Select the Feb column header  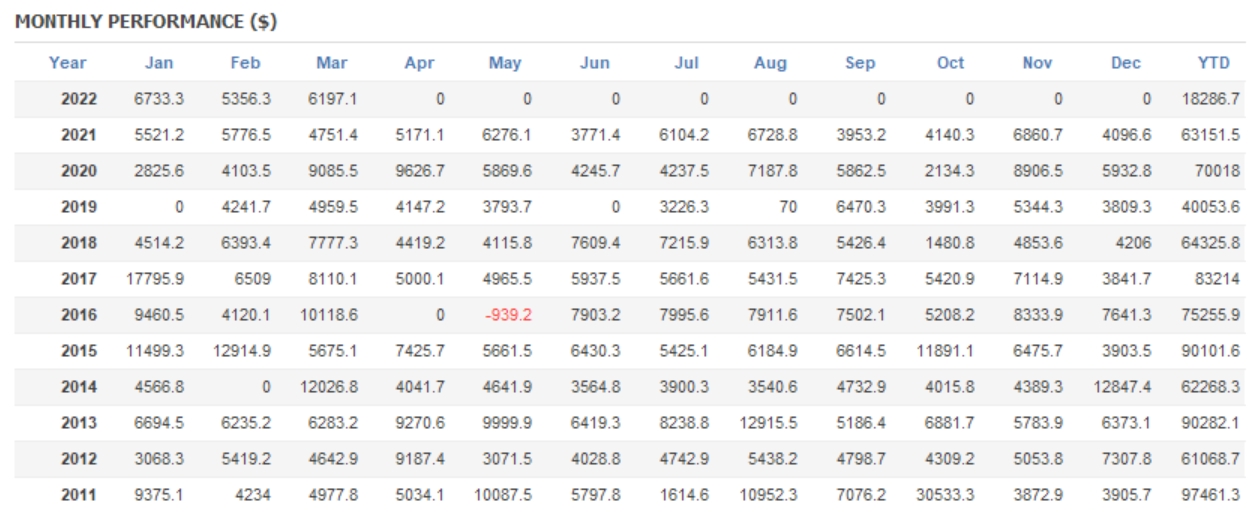pos(245,63)
